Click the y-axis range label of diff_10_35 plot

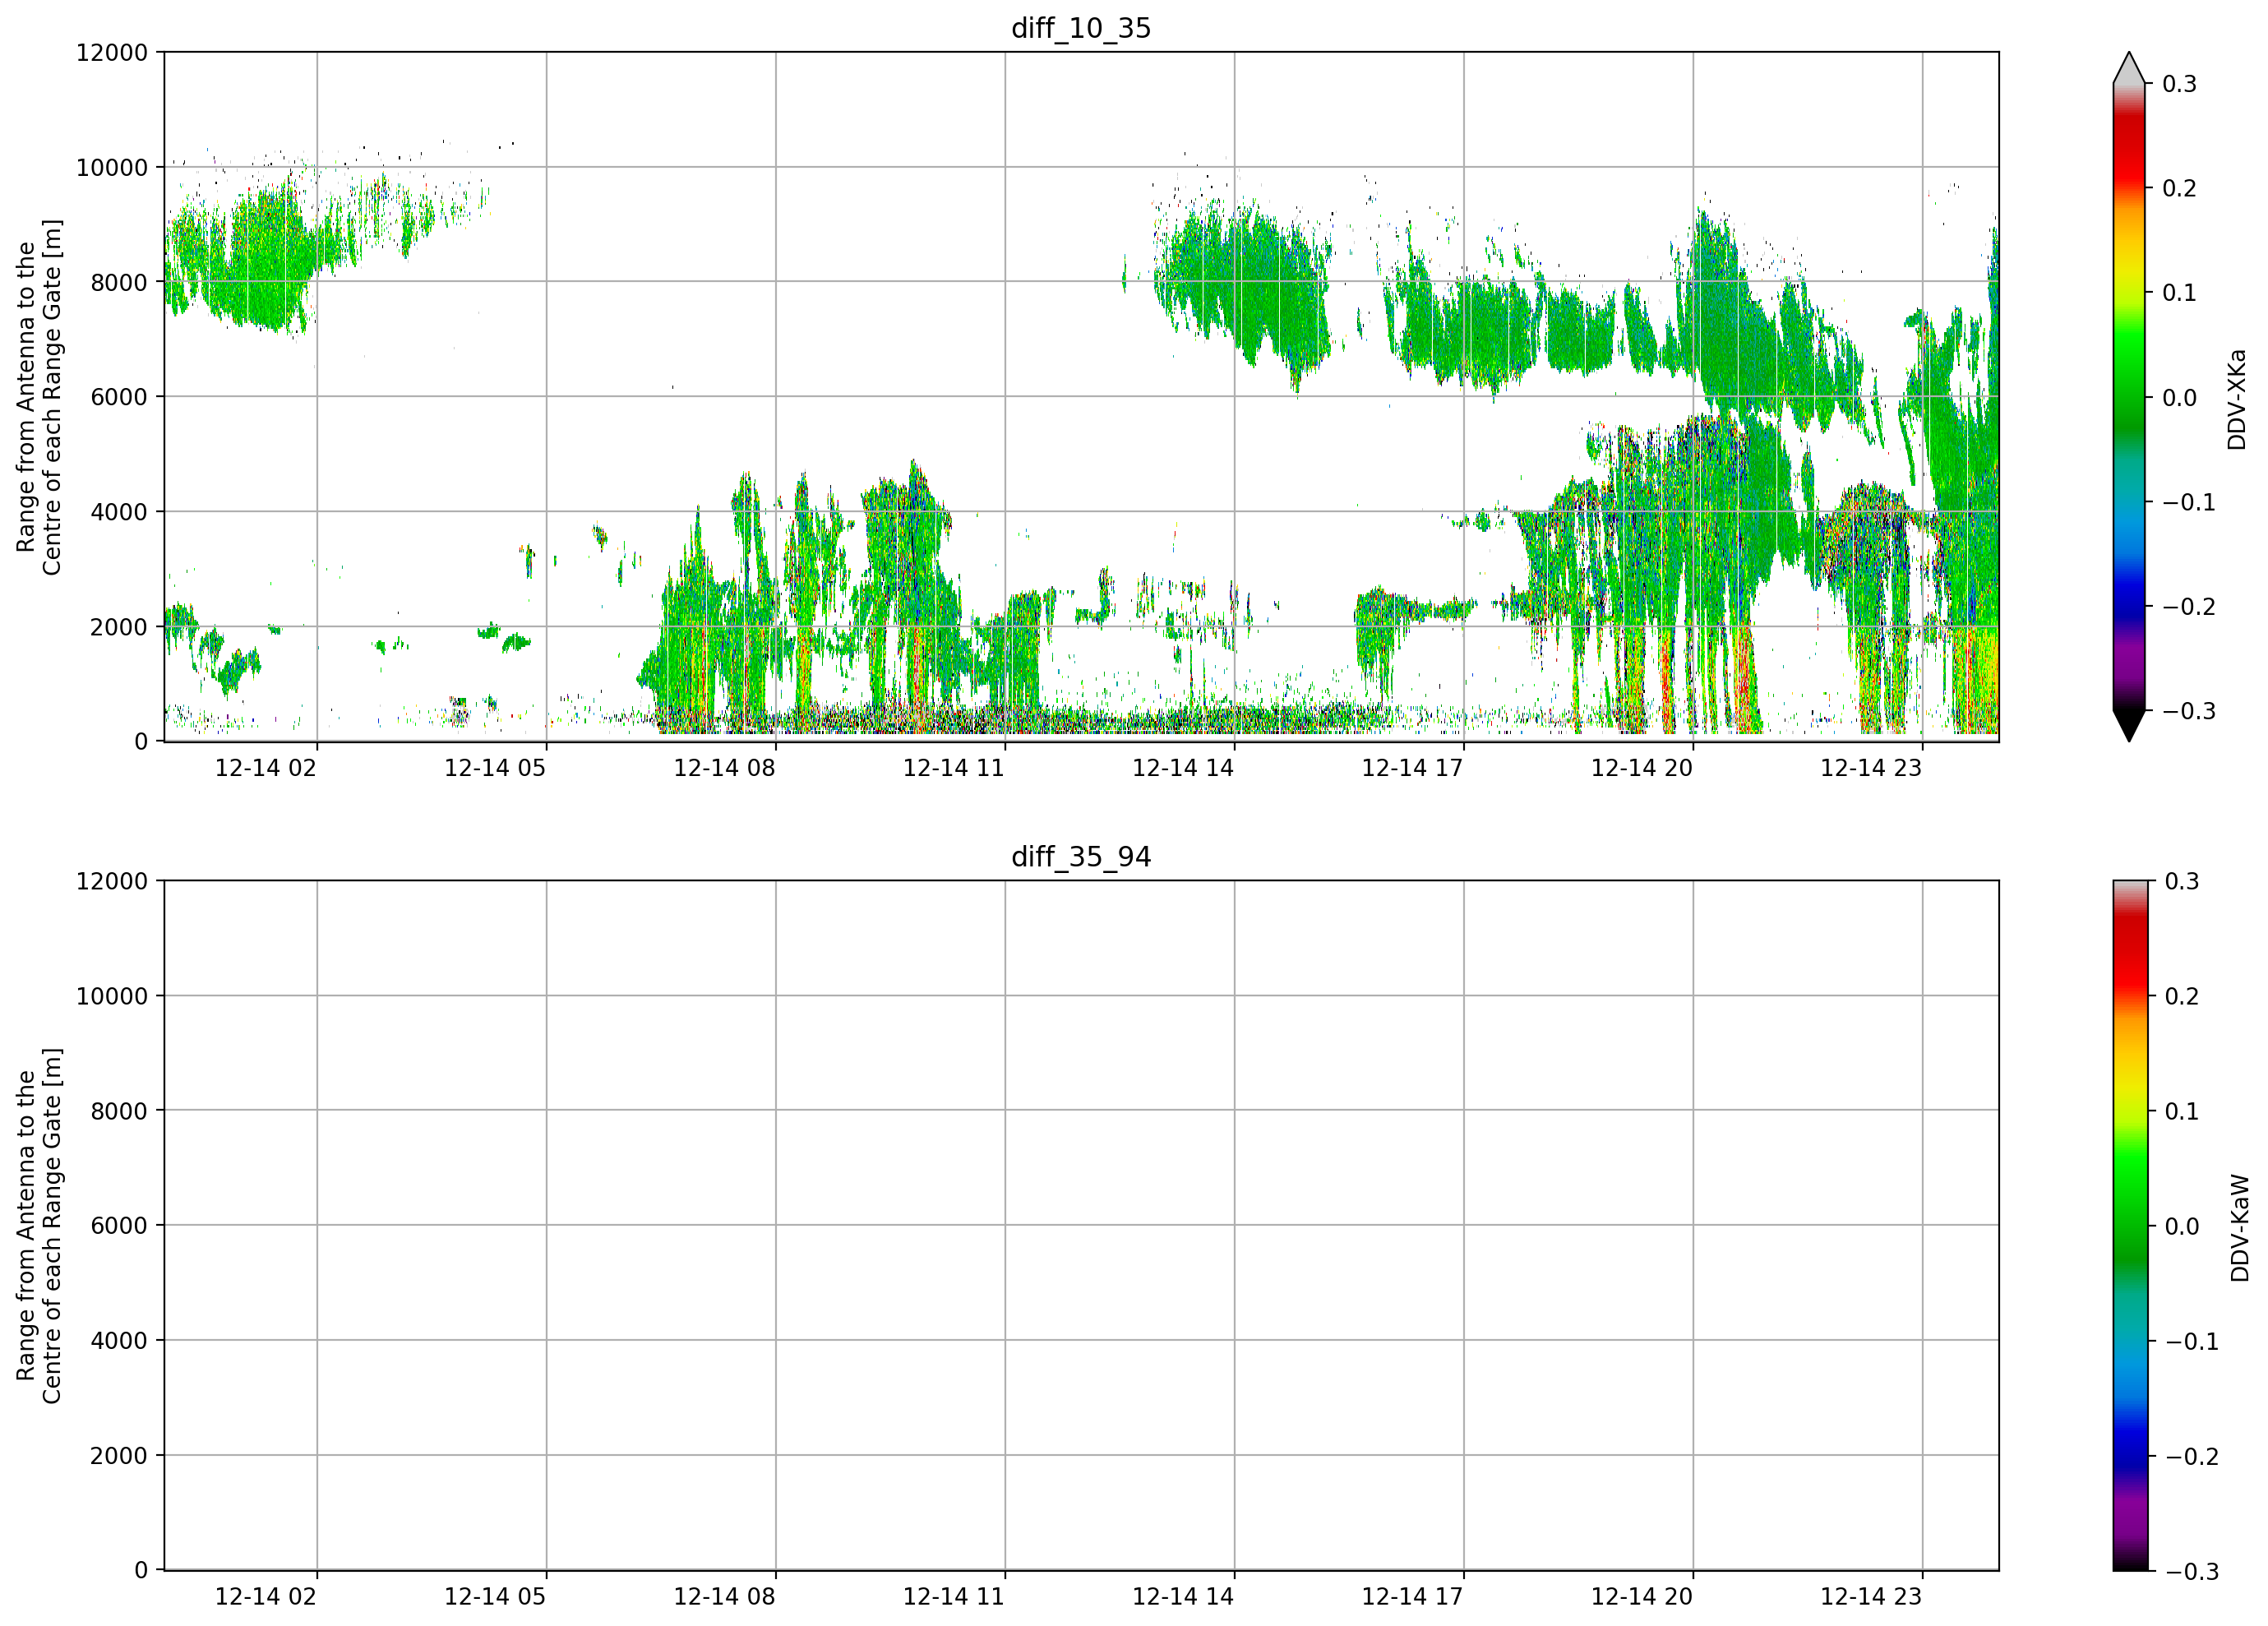click(39, 397)
